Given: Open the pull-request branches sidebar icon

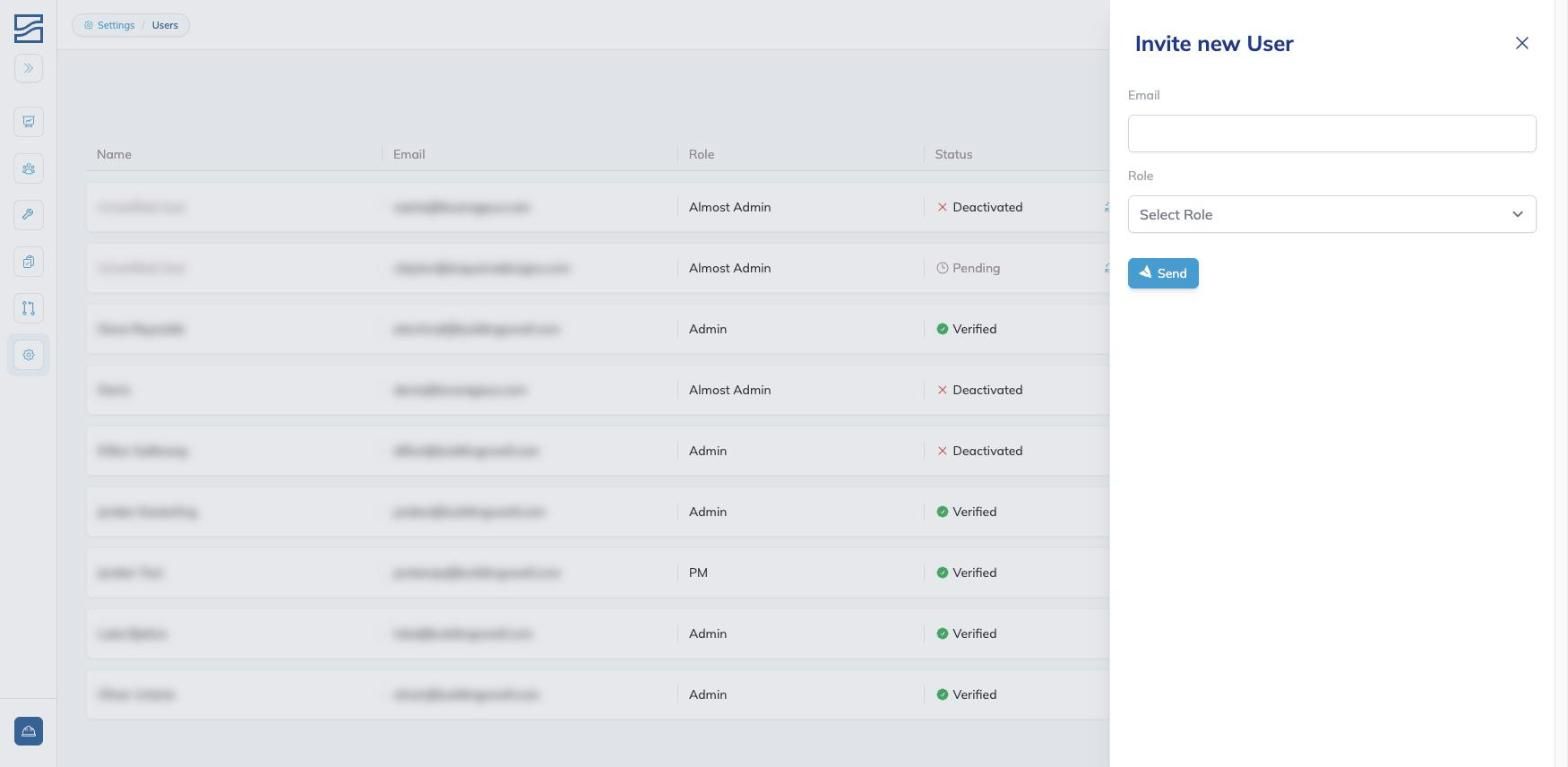Looking at the screenshot, I should click(28, 308).
